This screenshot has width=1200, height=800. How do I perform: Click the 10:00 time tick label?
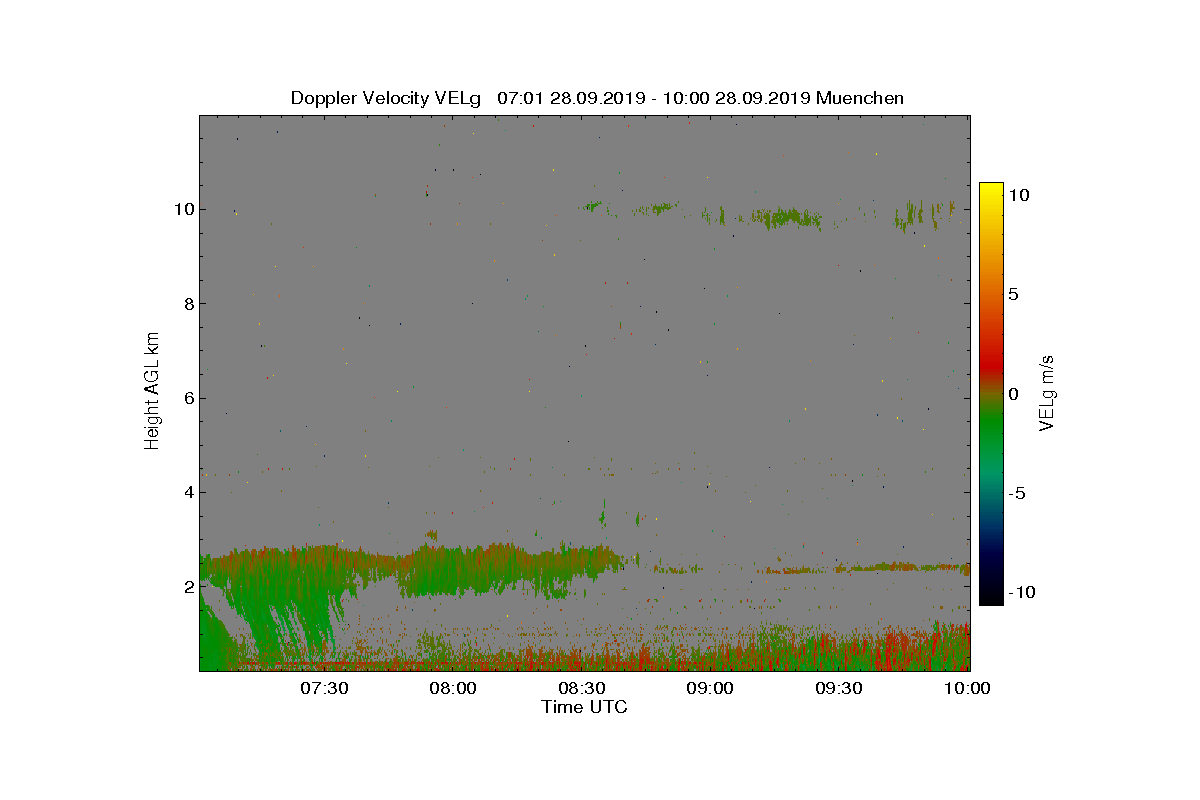(967, 688)
